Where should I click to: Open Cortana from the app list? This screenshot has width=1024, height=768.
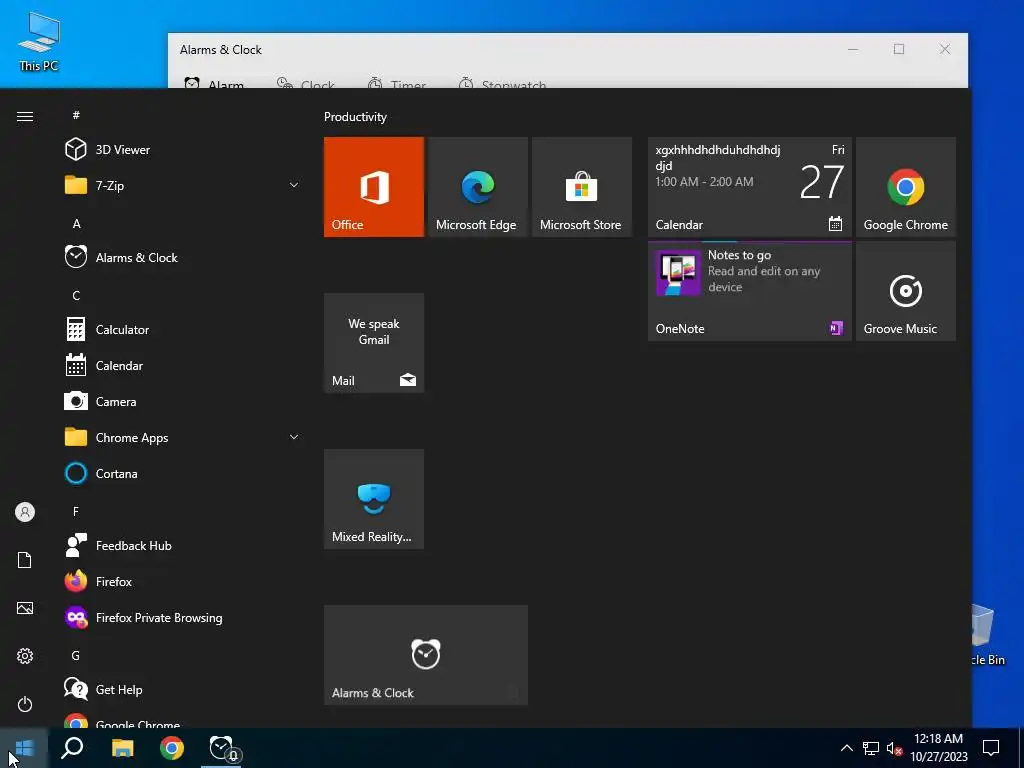pyautogui.click(x=183, y=473)
